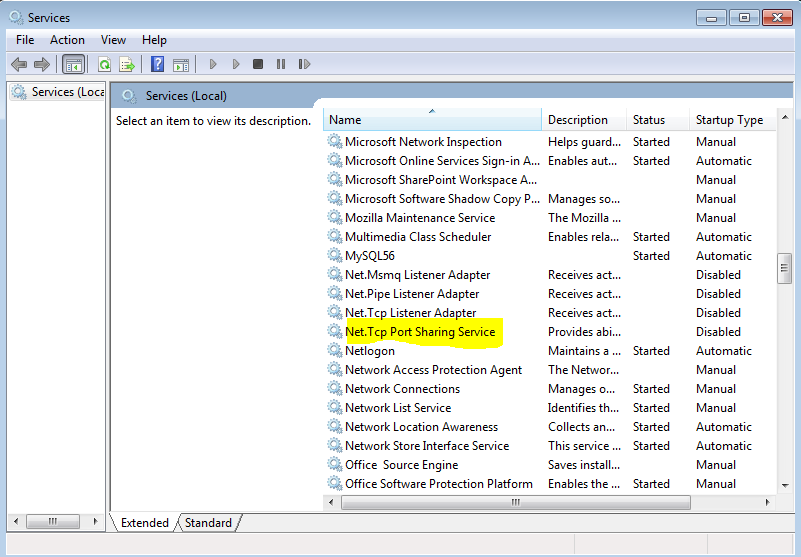This screenshot has height=557, width=801.
Task: Toggle Show/Hide Console Tree icon
Action: [74, 64]
